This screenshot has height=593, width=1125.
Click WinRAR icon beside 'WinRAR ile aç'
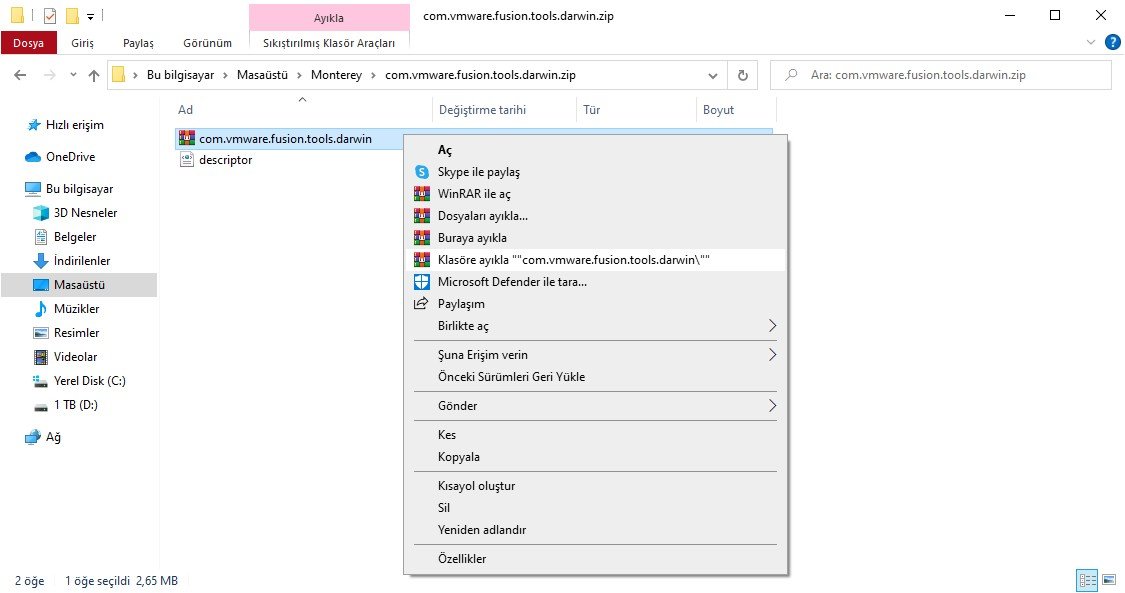[x=422, y=194]
